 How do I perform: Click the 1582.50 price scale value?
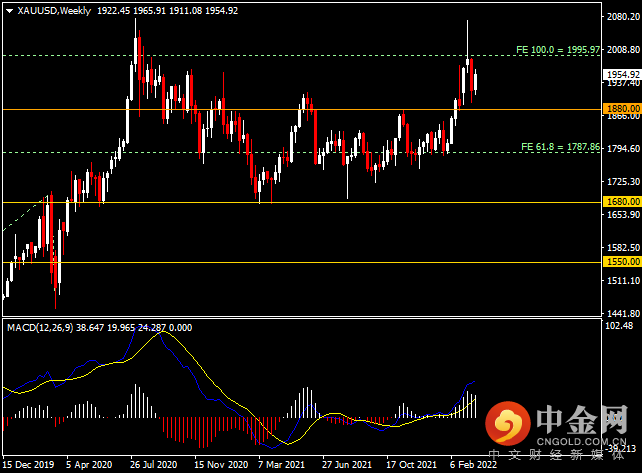click(623, 247)
